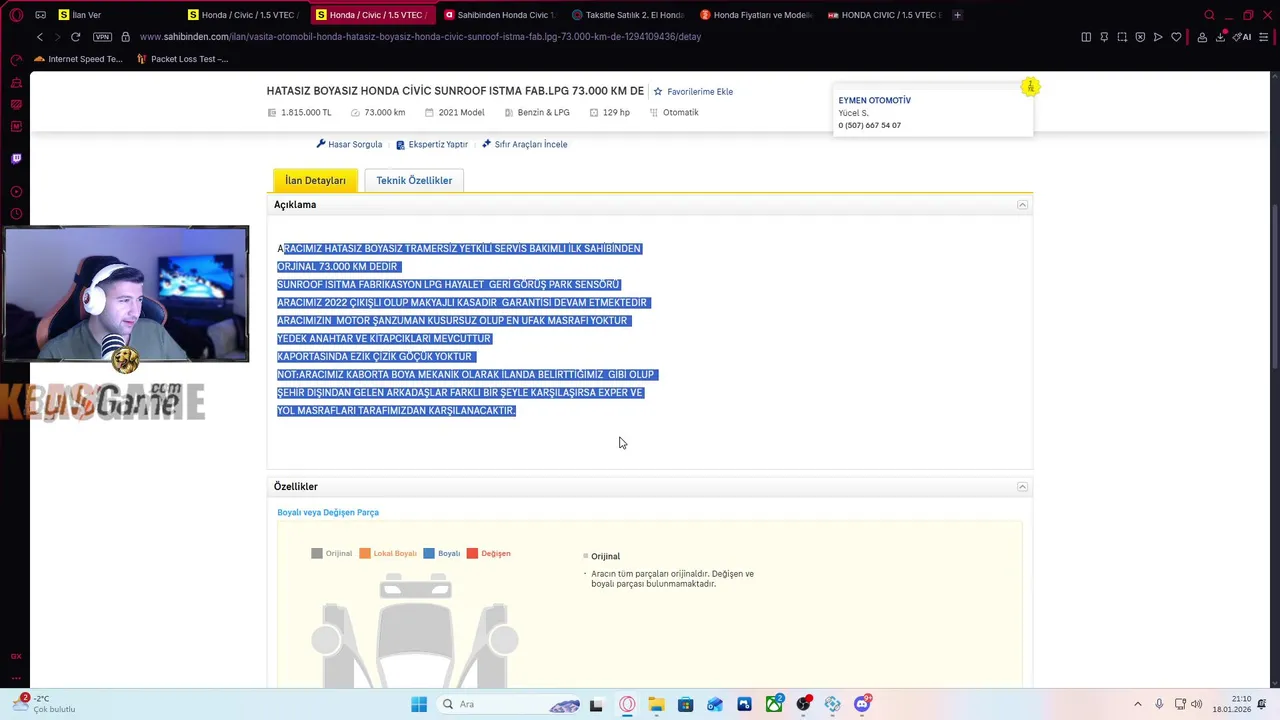Click the tab search magnifier icon
Viewport: 1280px width, 720px height.
click(x=1209, y=15)
